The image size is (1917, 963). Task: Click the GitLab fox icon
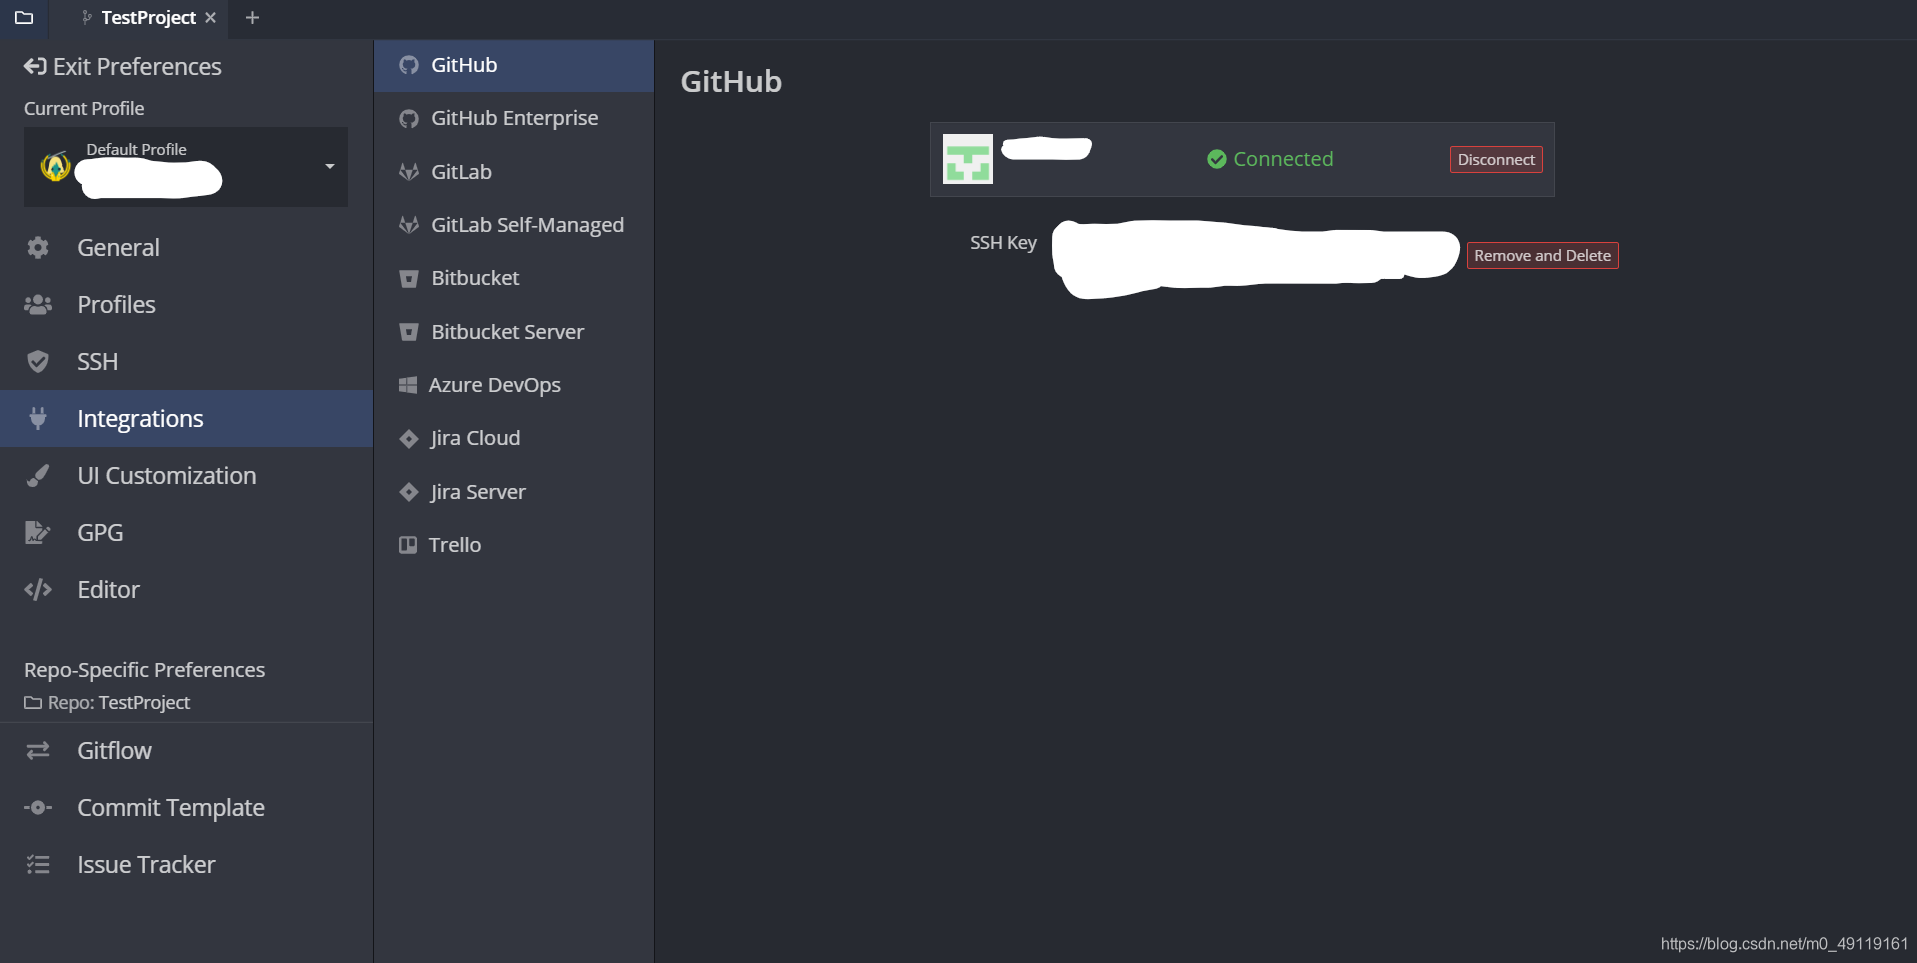coord(408,172)
